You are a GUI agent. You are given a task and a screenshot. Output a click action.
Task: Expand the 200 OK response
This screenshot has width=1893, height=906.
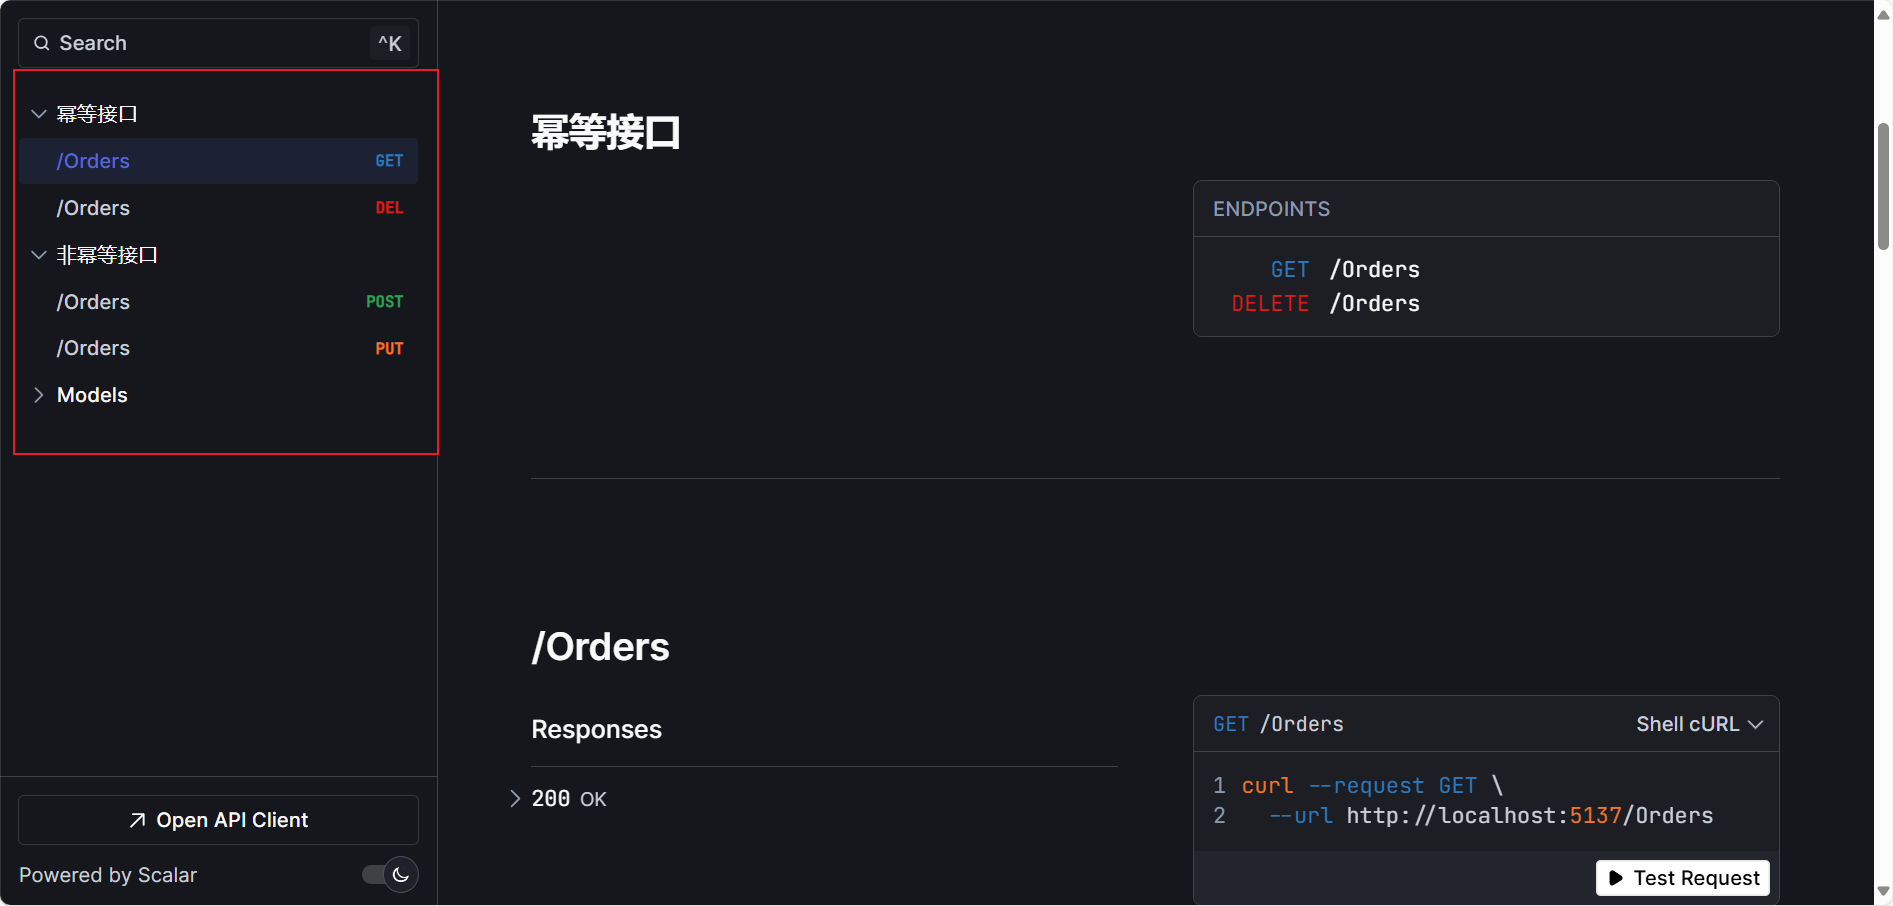tap(515, 798)
